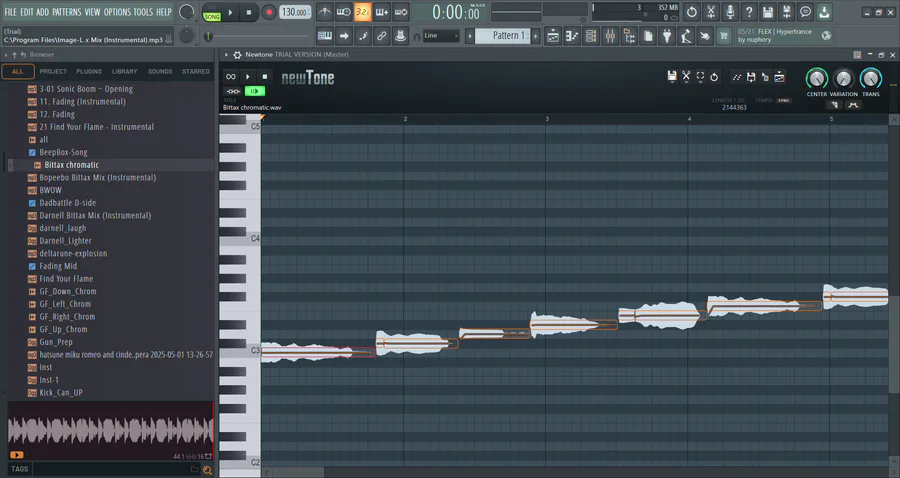
Task: Toggle the note/clip grouping link icon
Action: click(x=381, y=36)
